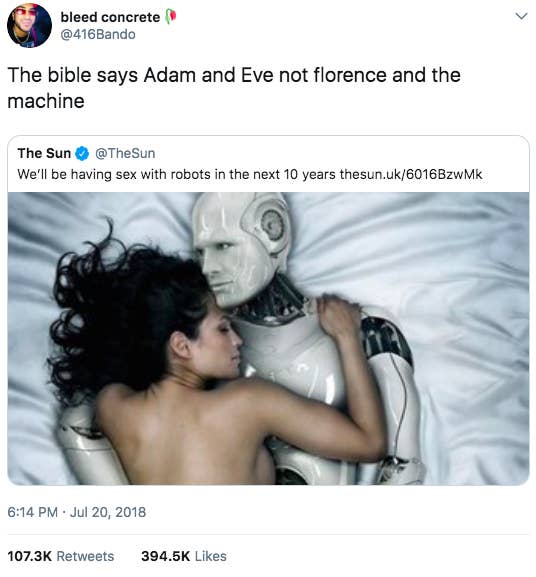
Task: View the 107.3K Retweets list
Action: 61,556
